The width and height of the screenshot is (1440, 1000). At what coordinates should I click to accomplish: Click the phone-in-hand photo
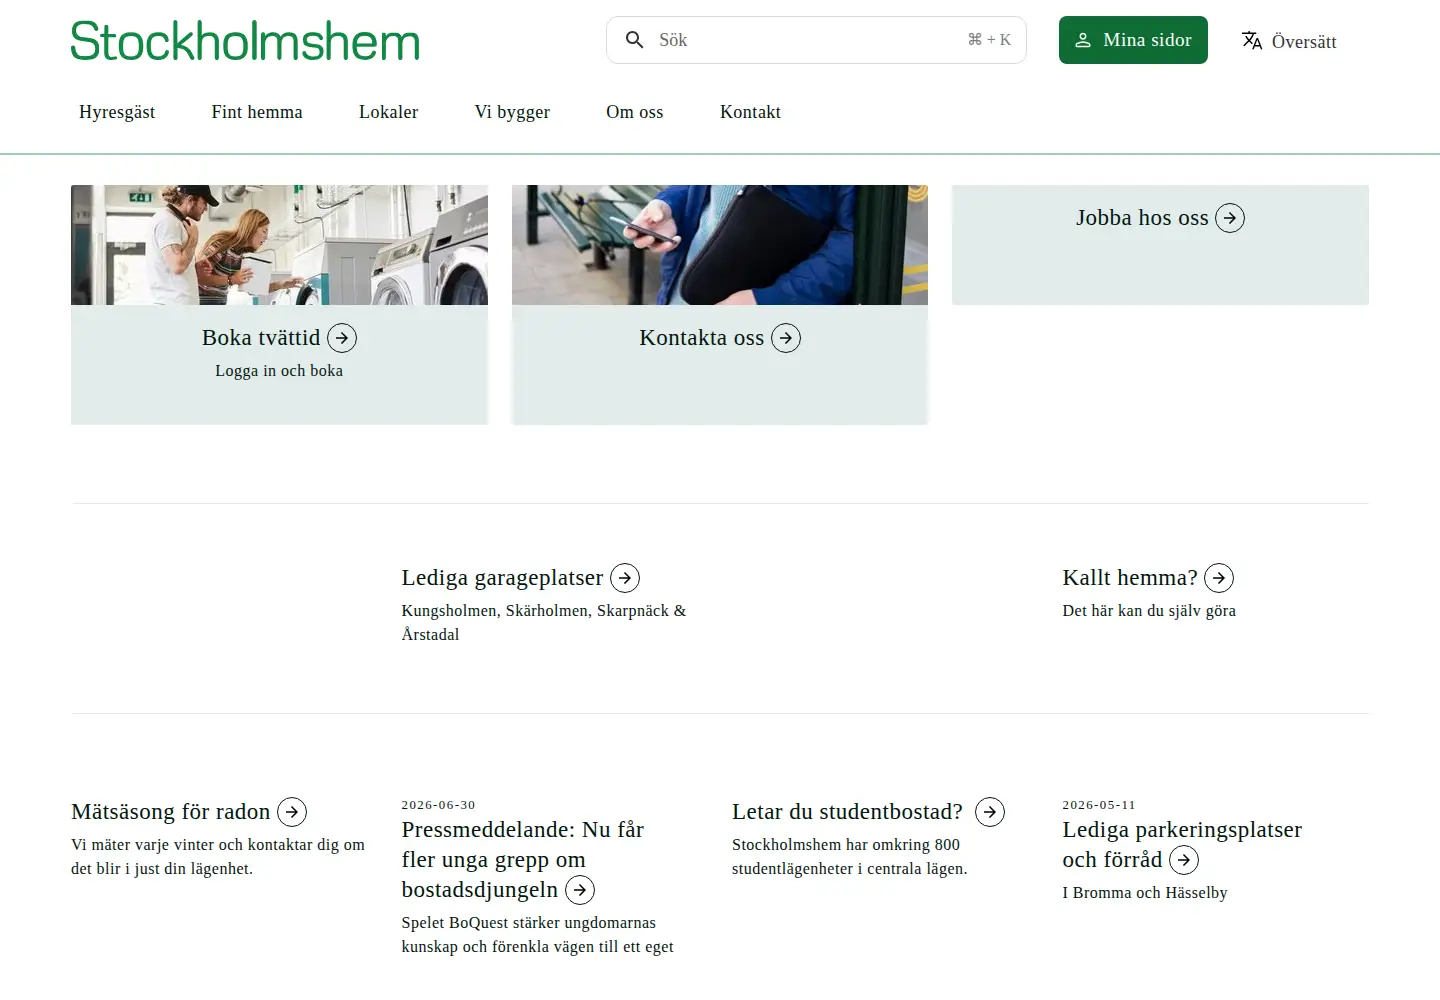(x=720, y=245)
